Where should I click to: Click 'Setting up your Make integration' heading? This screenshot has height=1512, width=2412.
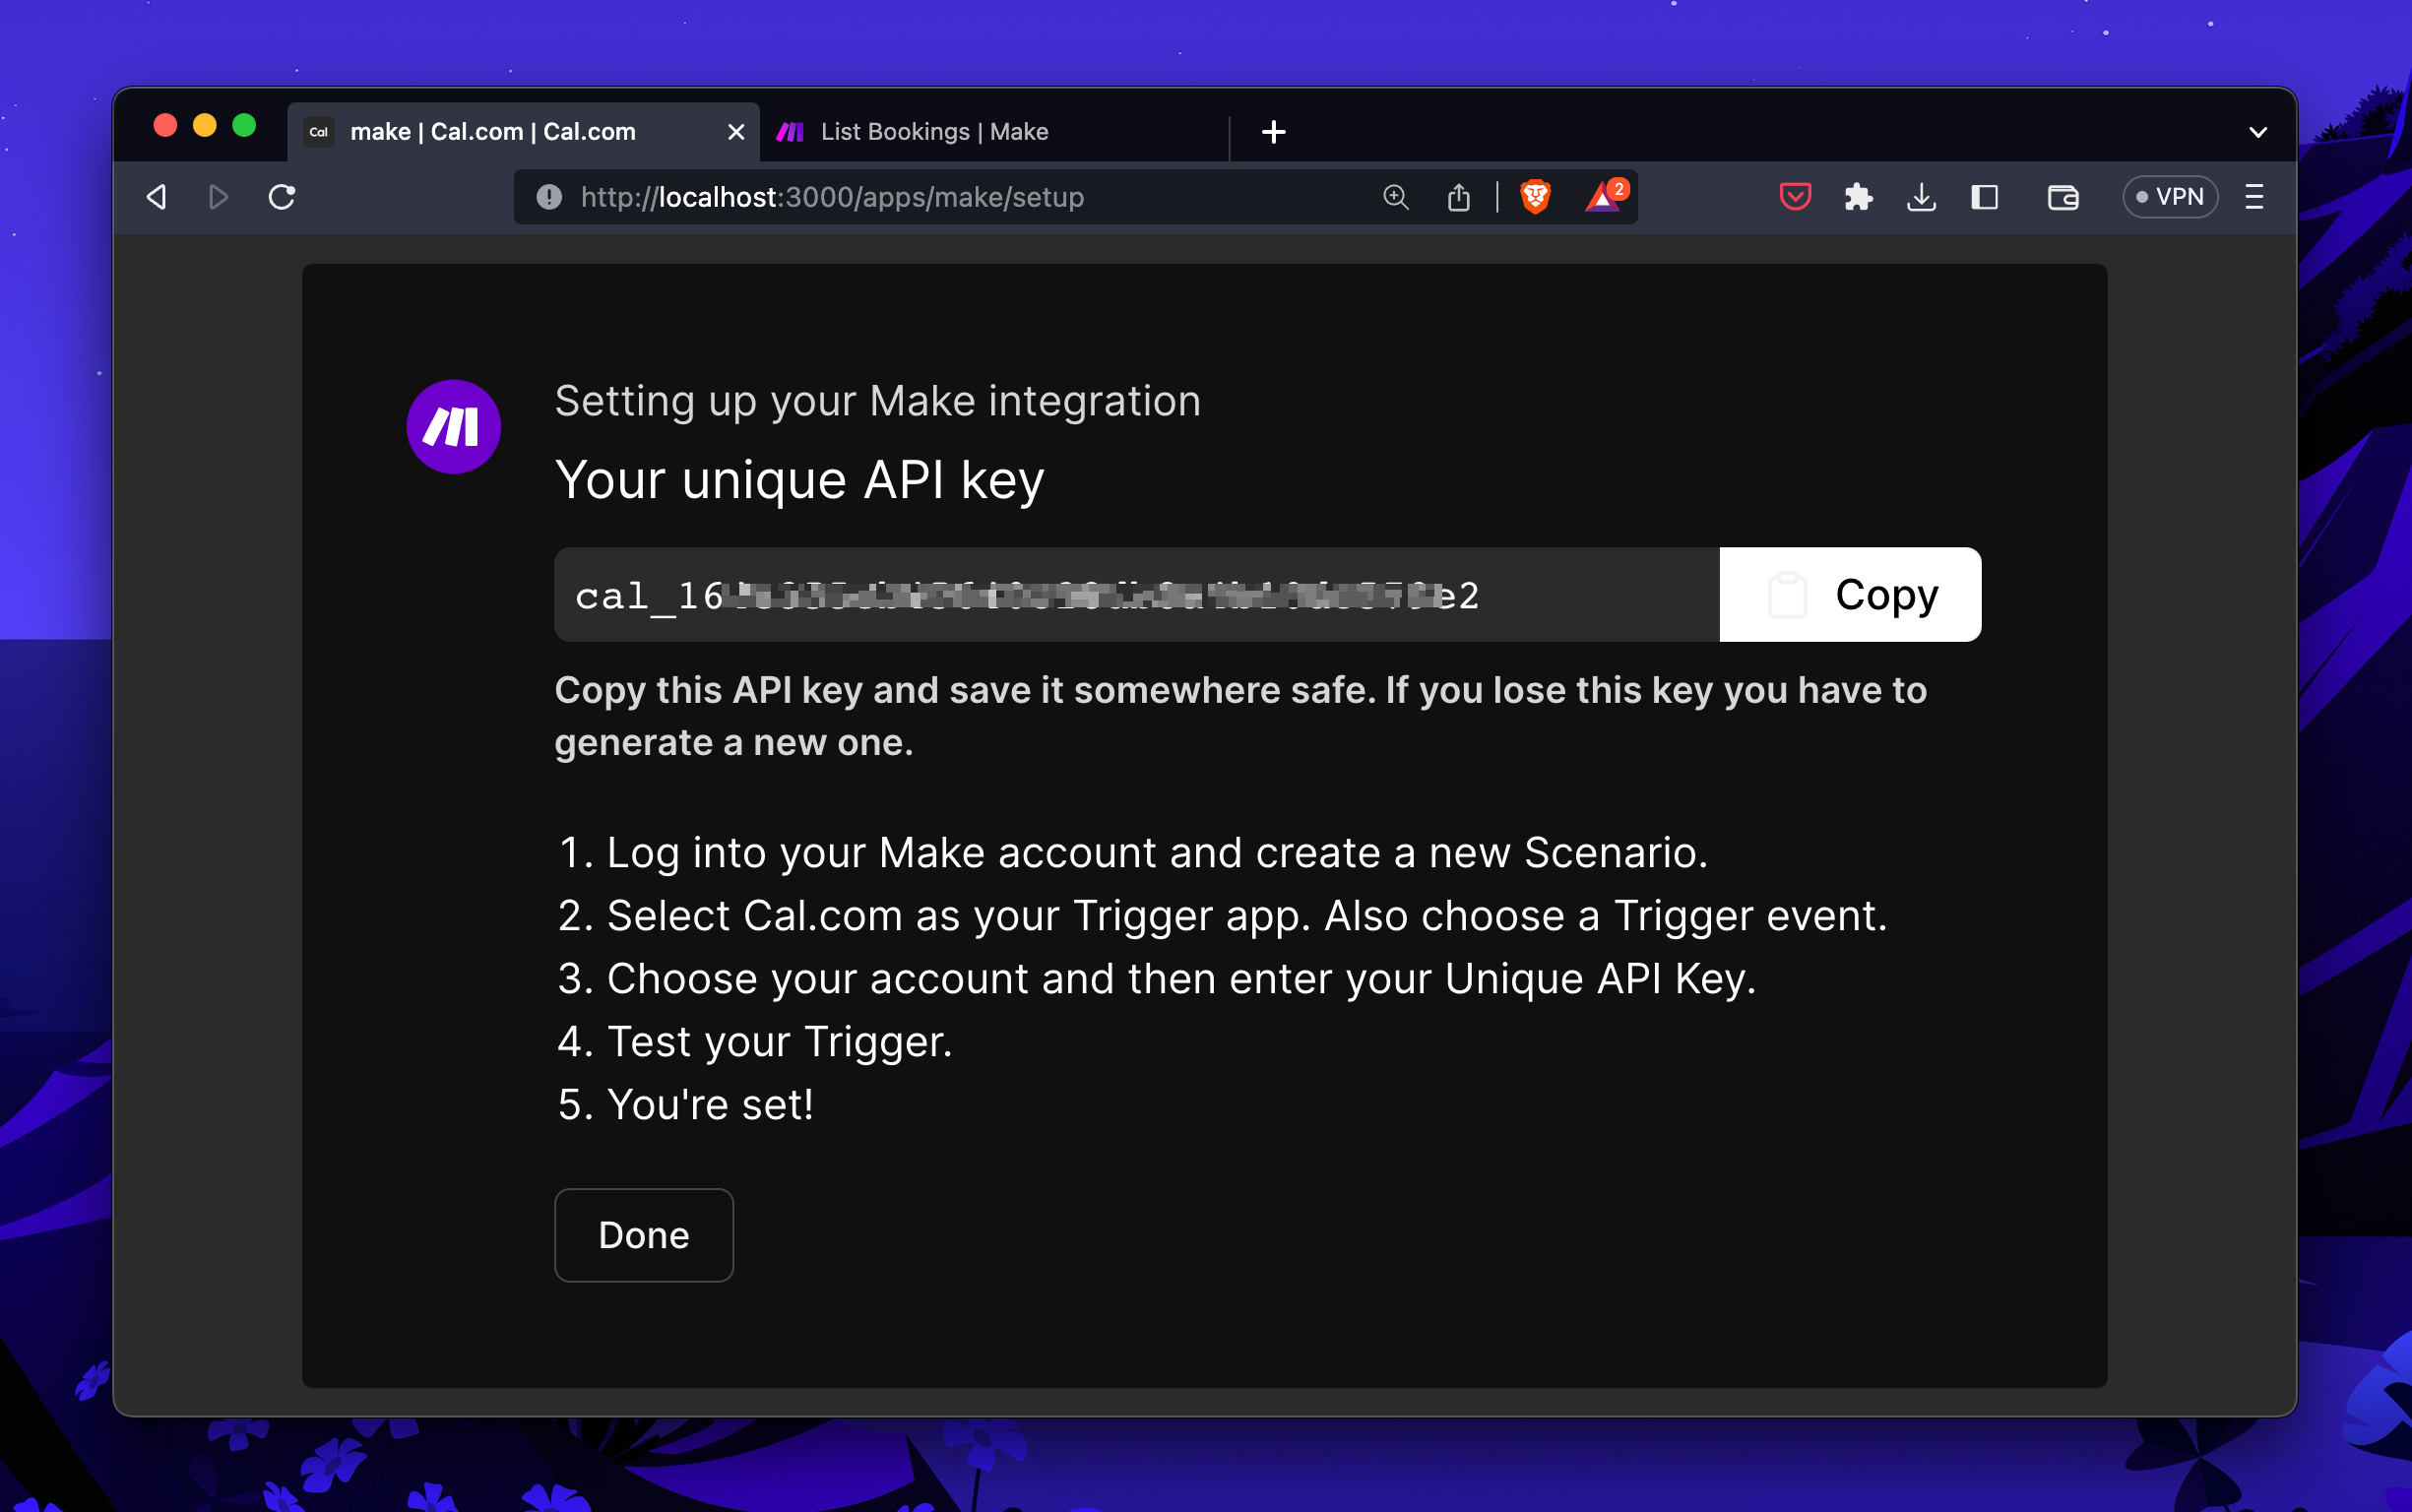click(878, 402)
